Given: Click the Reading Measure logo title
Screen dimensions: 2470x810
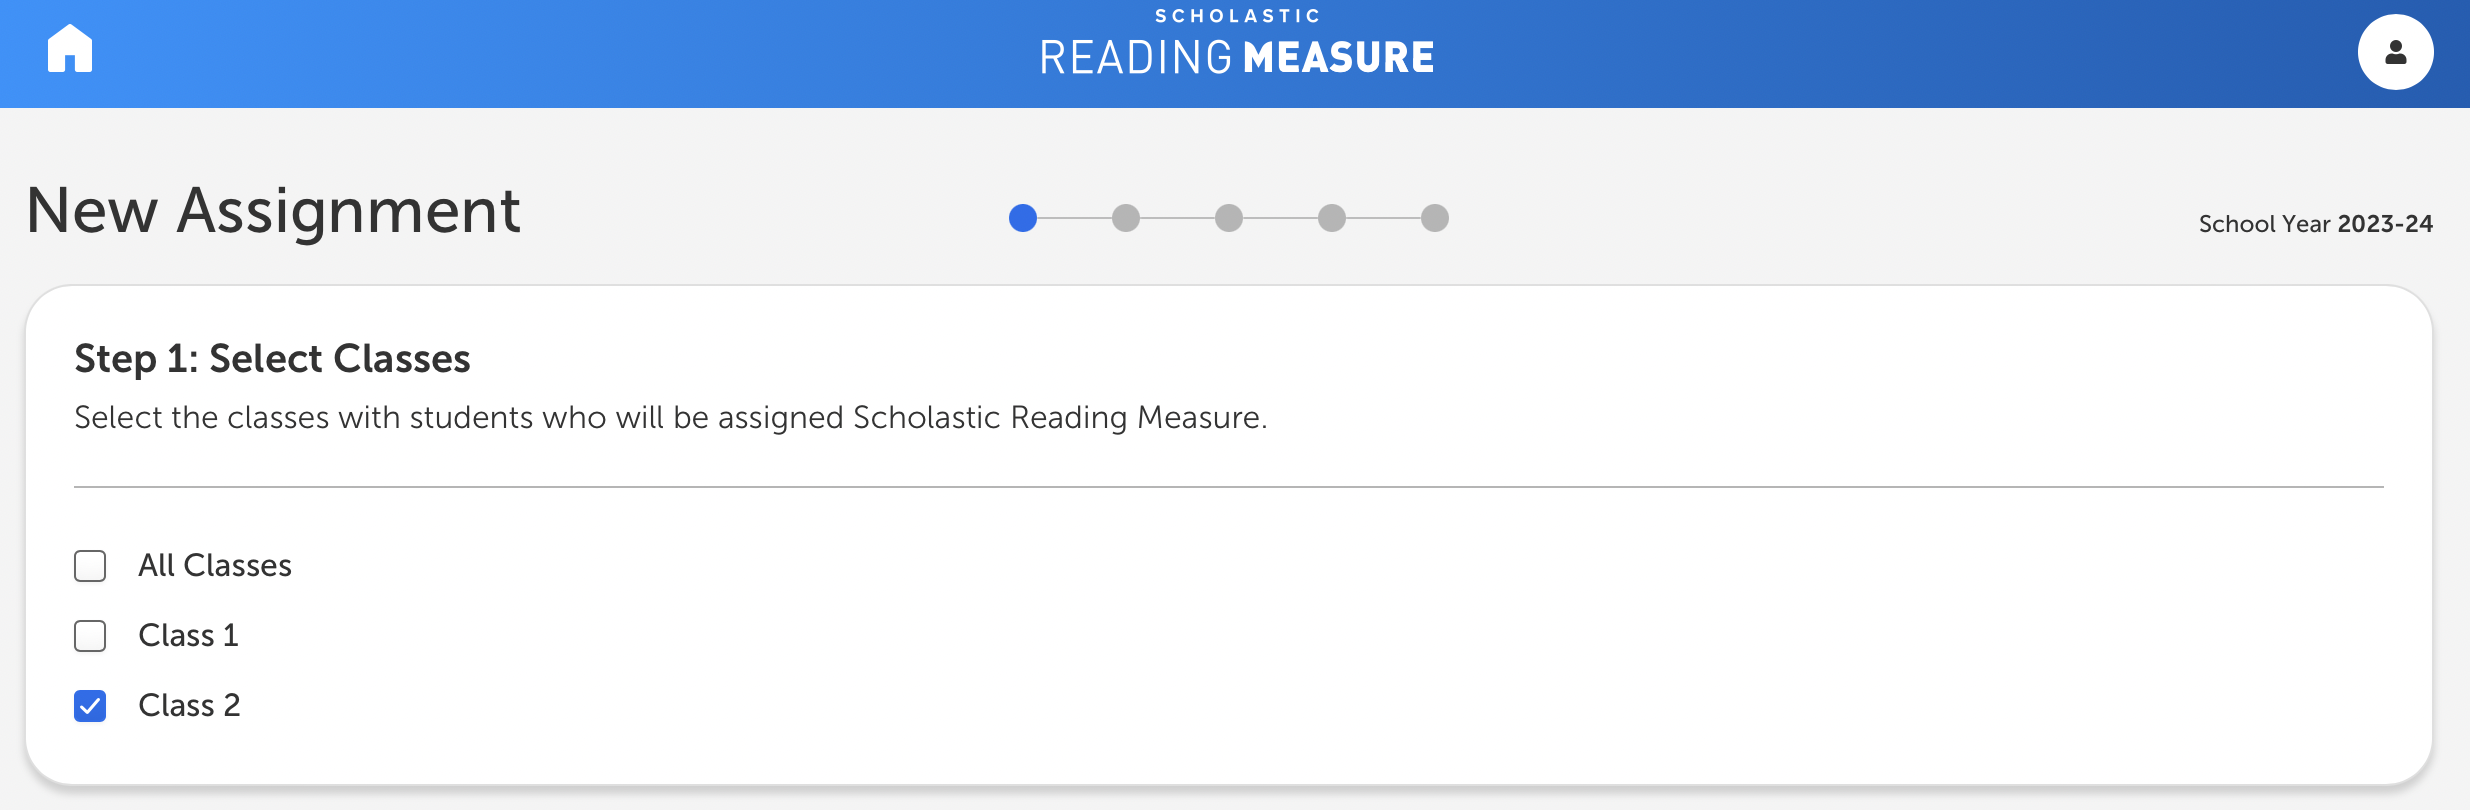Looking at the screenshot, I should (x=1236, y=58).
